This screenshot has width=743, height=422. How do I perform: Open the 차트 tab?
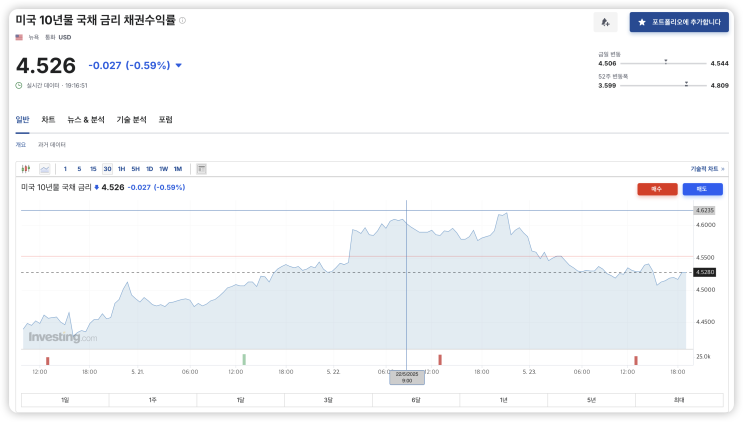point(48,119)
